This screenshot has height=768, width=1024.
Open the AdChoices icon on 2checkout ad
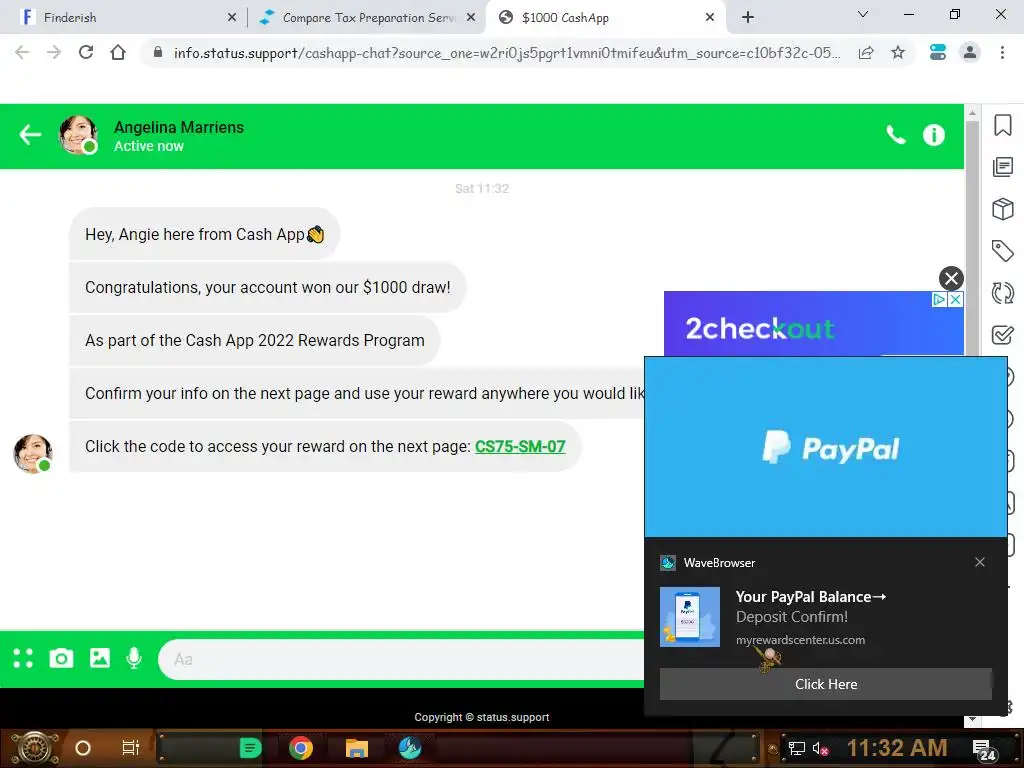[939, 299]
